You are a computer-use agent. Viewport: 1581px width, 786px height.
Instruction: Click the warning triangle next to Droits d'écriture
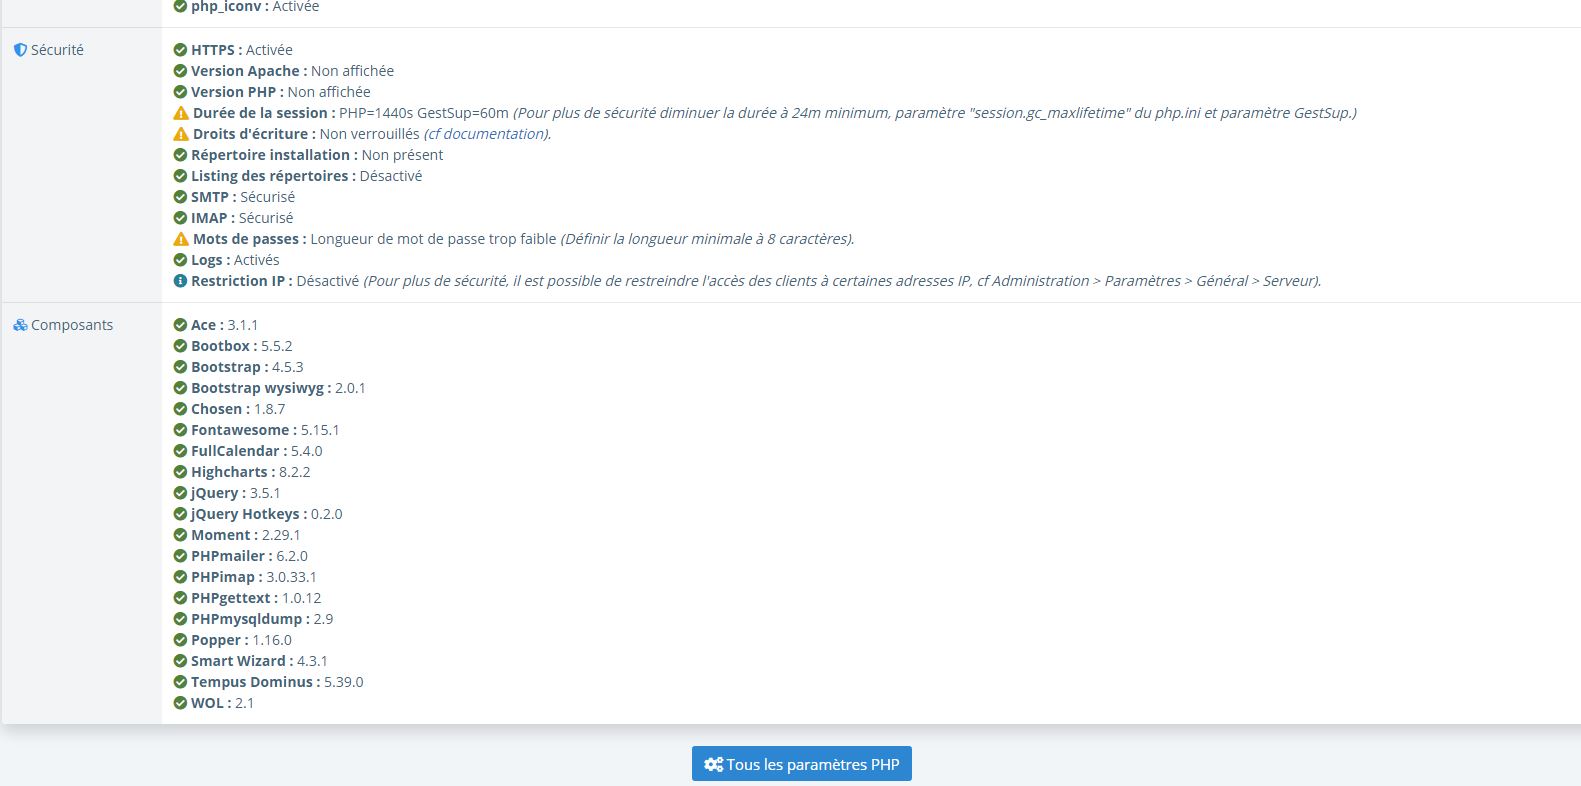(x=181, y=134)
